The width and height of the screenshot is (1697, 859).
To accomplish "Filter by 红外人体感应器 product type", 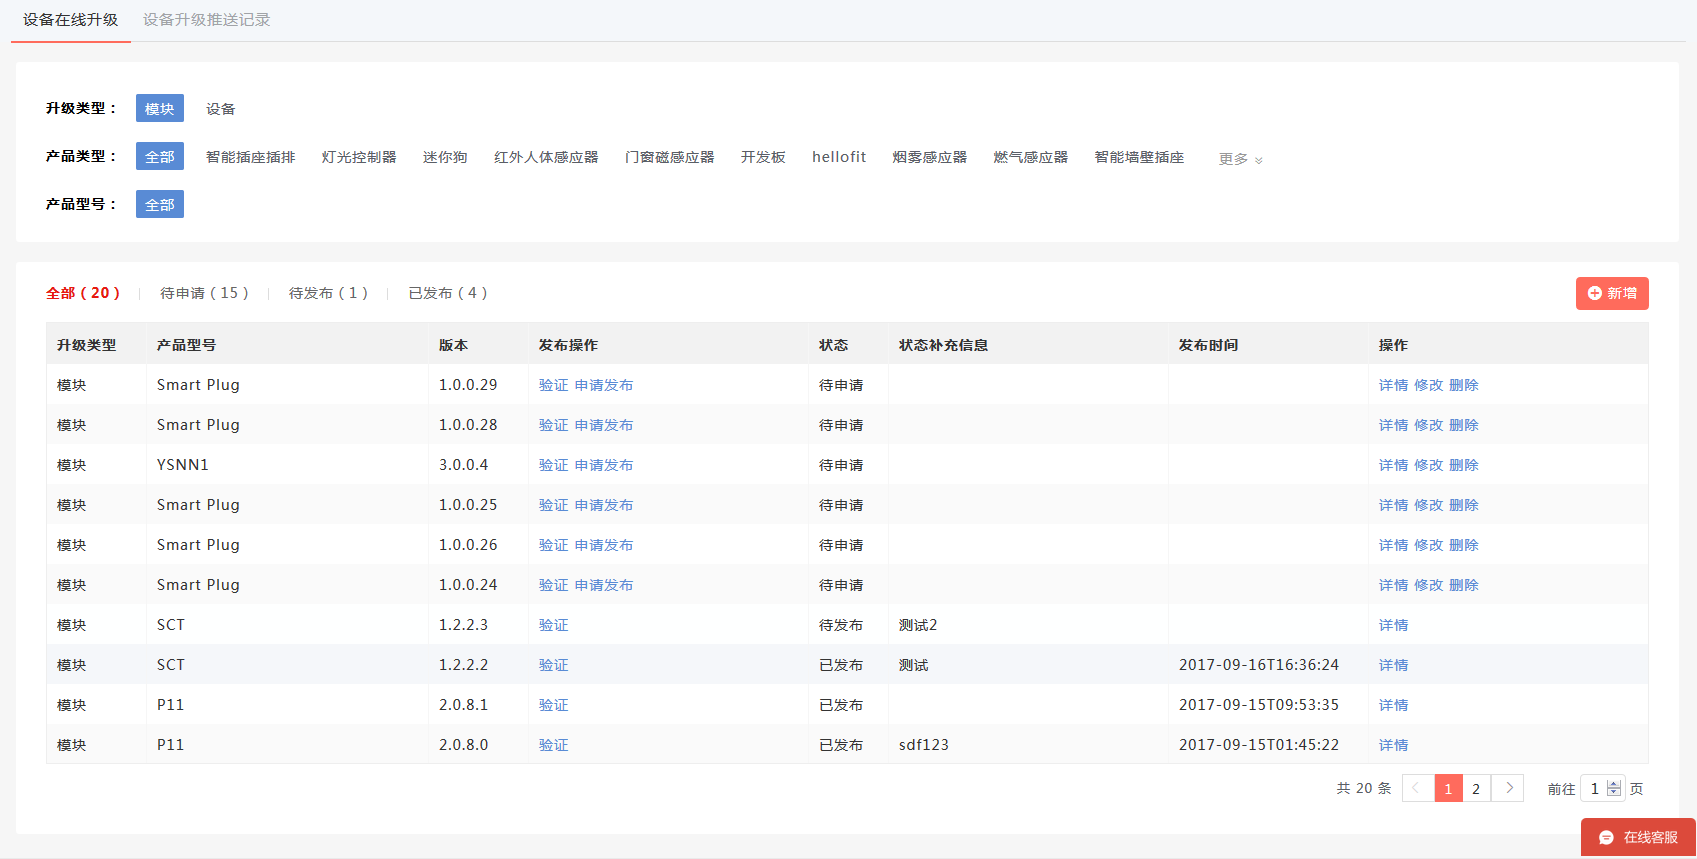I will [546, 157].
